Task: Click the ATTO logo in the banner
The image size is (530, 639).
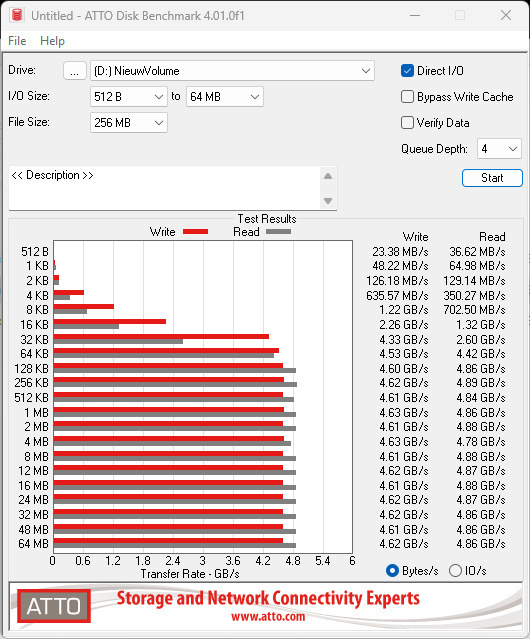Action: pyautogui.click(x=54, y=606)
